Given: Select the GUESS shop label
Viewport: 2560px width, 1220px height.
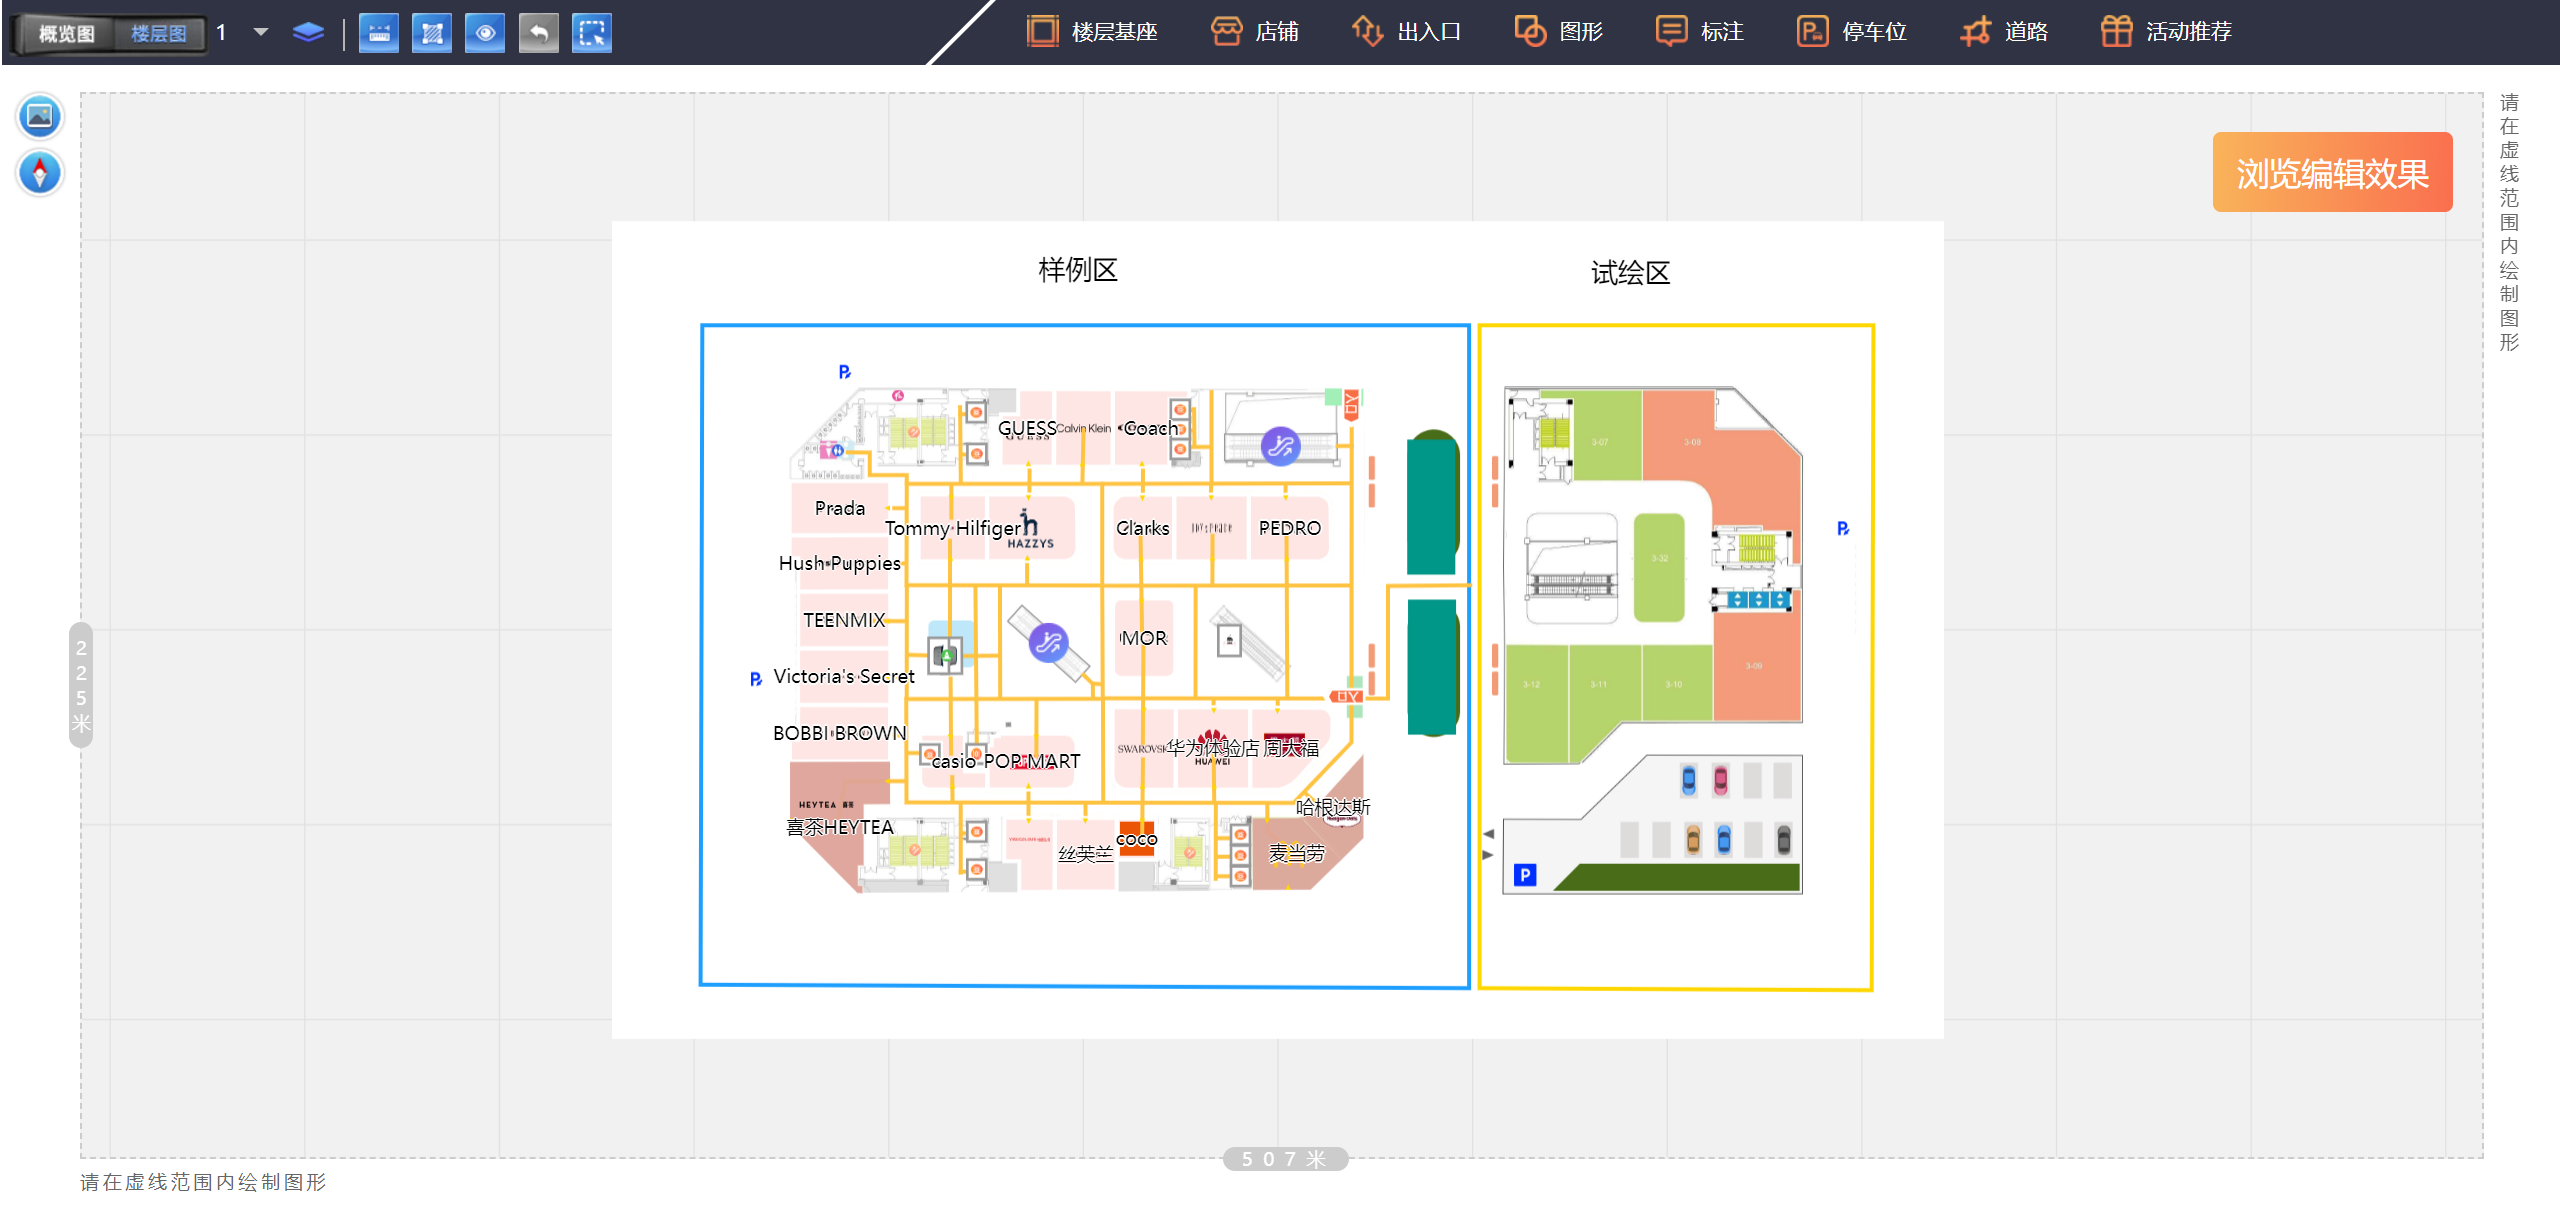Looking at the screenshot, I should click(1026, 428).
